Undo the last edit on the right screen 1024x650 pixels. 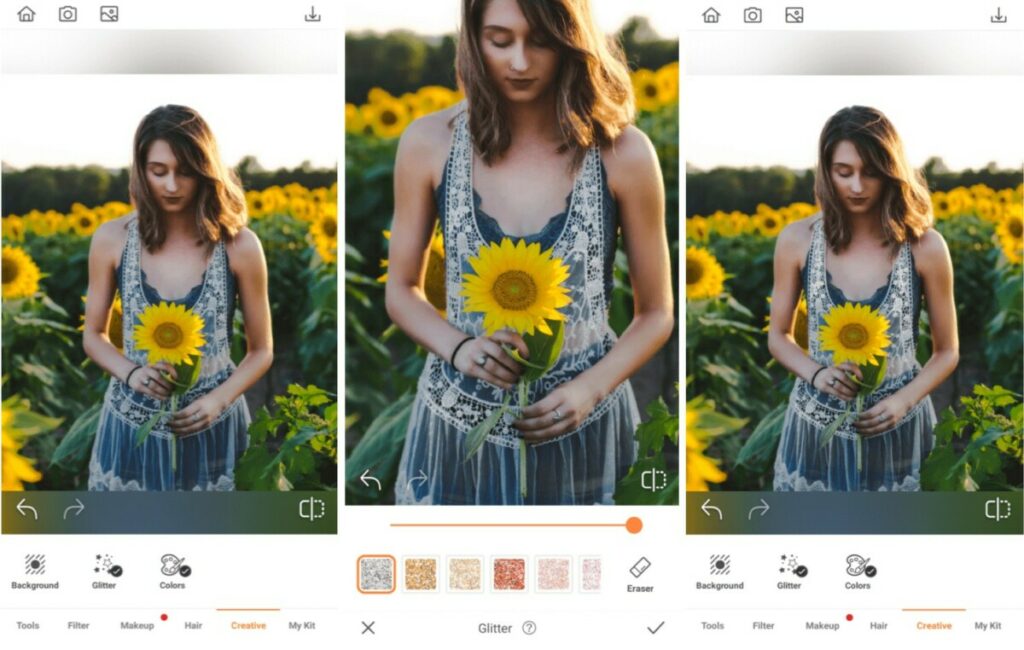pos(712,508)
